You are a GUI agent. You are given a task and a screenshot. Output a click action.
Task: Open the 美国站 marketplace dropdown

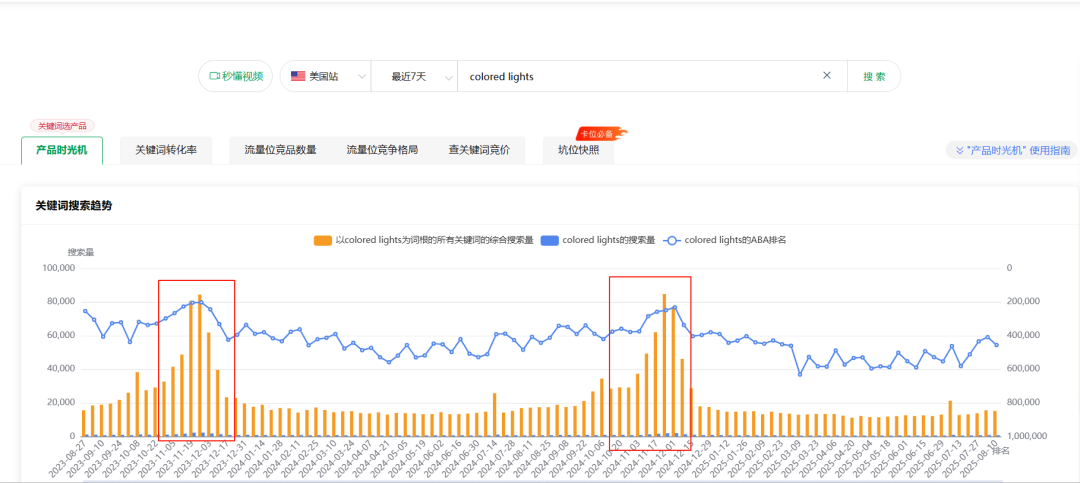(x=325, y=76)
